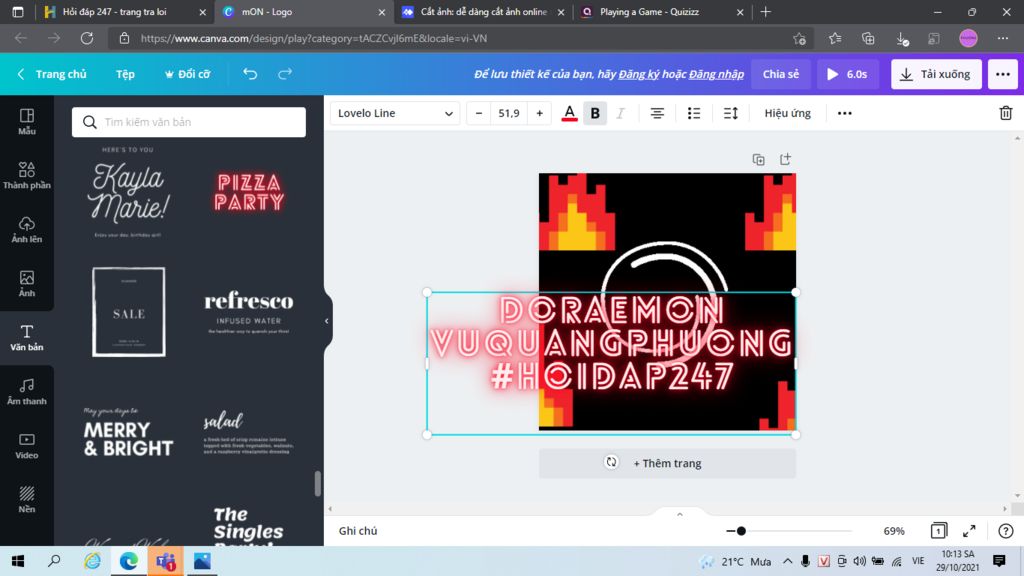The image size is (1024, 576).
Task: Select the Merry & Bright text template
Action: tap(129, 433)
